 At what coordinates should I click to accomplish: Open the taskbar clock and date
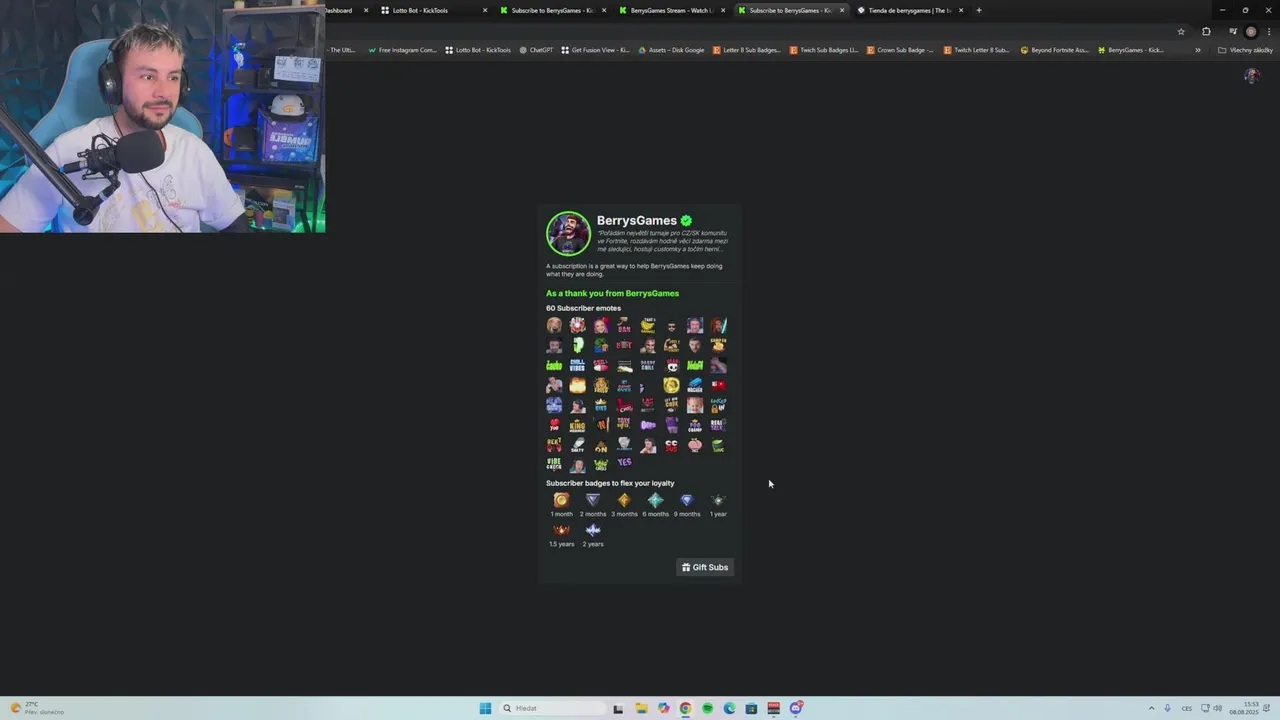pyautogui.click(x=1244, y=708)
